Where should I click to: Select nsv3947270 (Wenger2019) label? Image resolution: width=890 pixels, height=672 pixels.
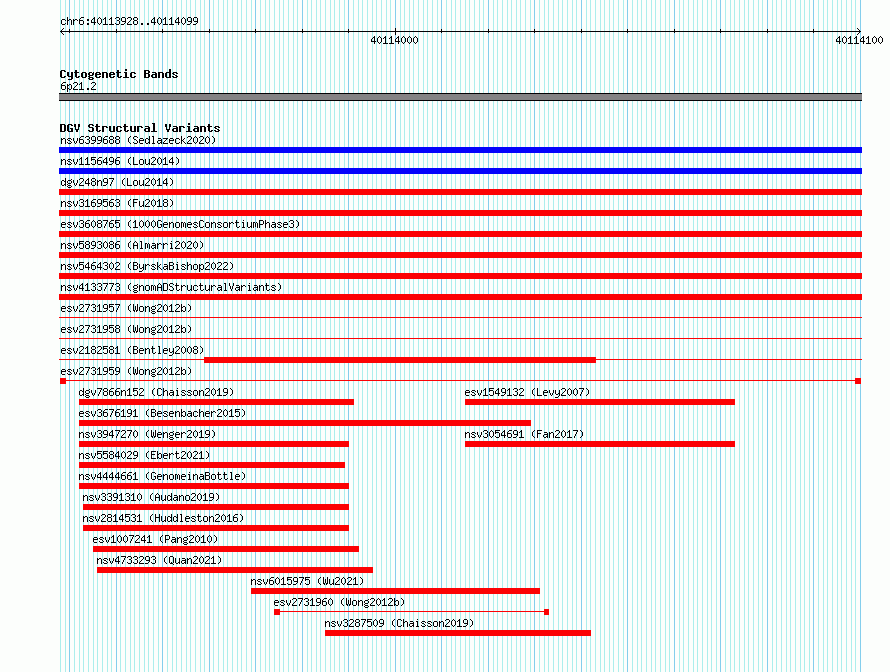(147, 434)
